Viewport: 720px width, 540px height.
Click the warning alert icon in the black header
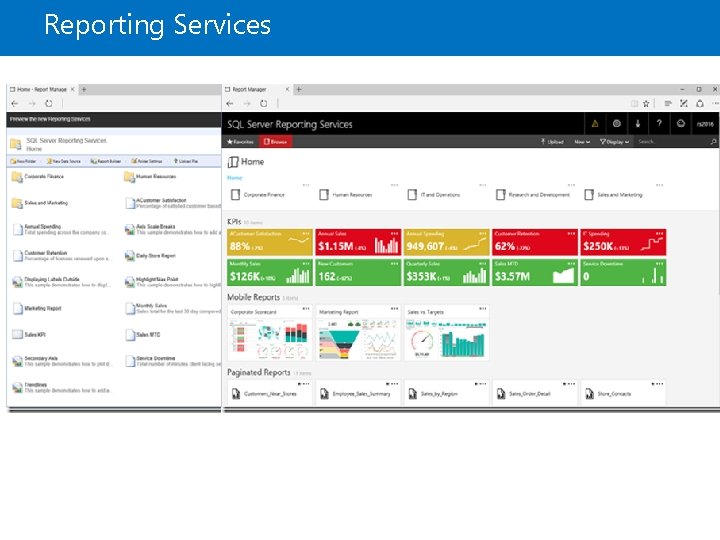click(595, 124)
